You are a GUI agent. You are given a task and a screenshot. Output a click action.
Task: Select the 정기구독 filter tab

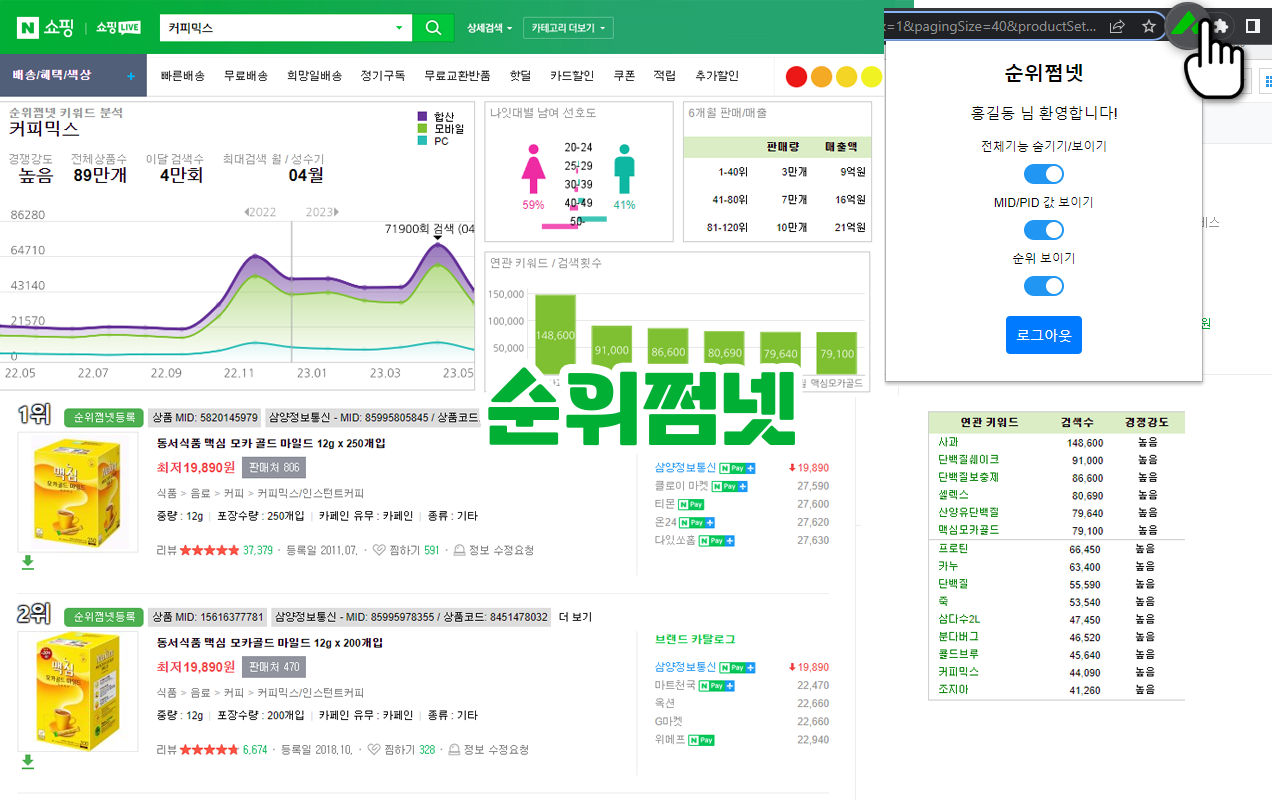(x=383, y=76)
